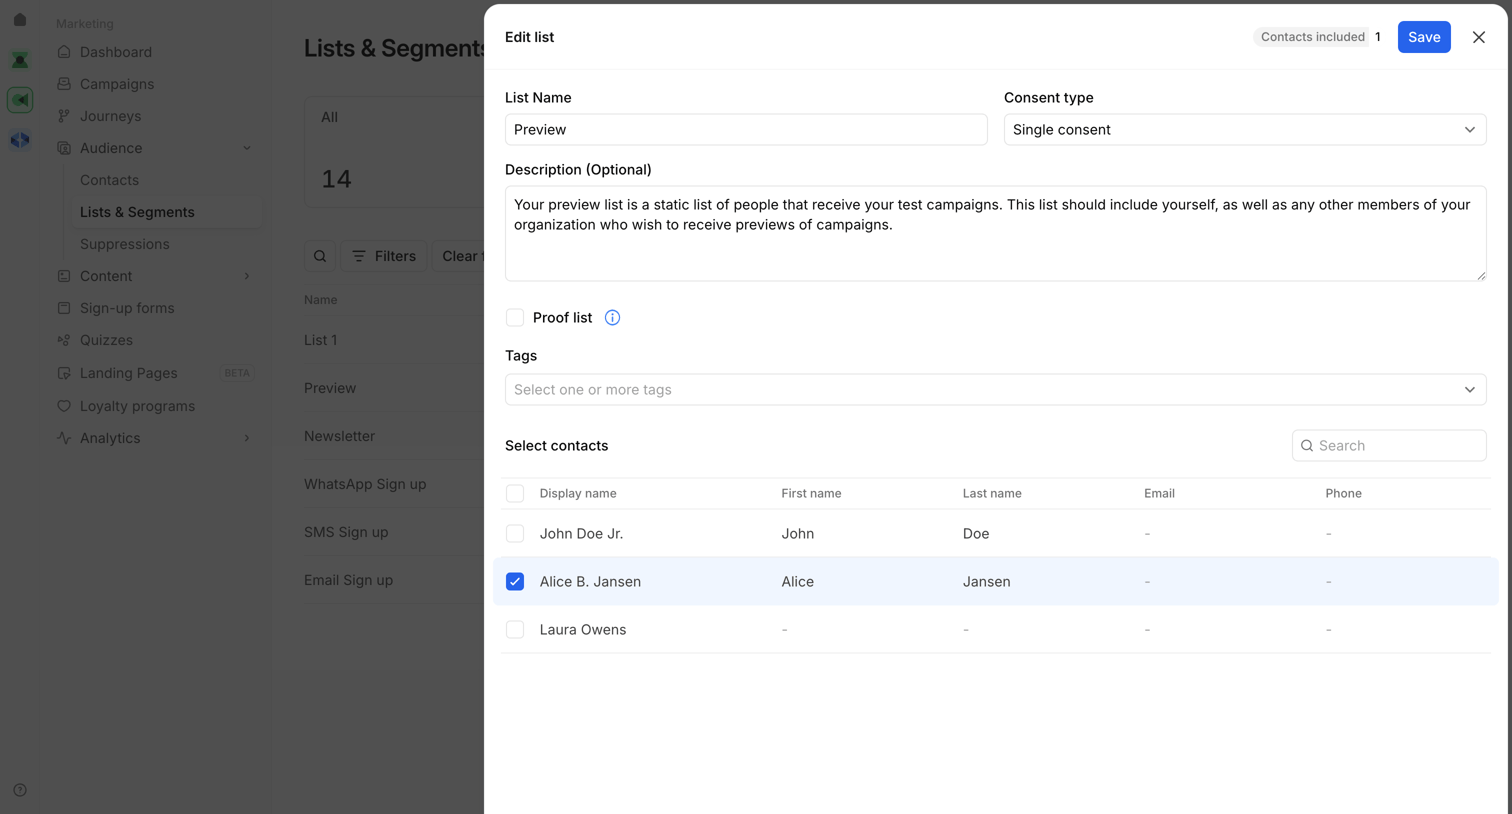Click the blue cube app icon
This screenshot has width=1512, height=814.
[20, 140]
